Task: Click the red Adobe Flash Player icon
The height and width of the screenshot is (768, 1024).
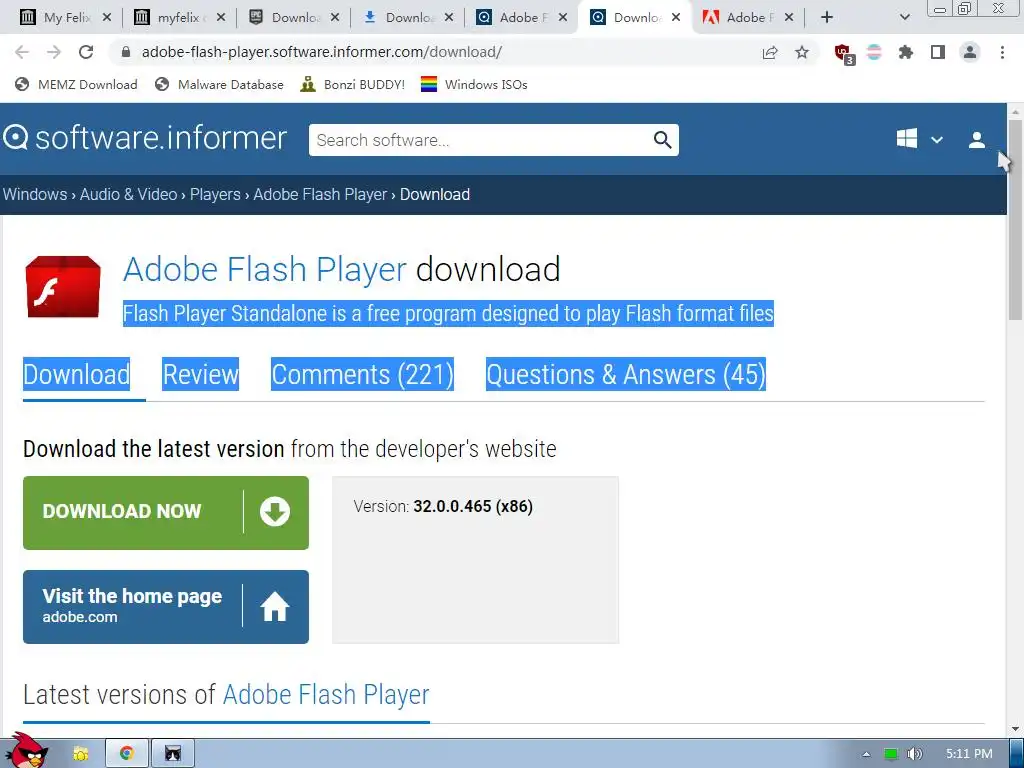Action: coord(63,287)
